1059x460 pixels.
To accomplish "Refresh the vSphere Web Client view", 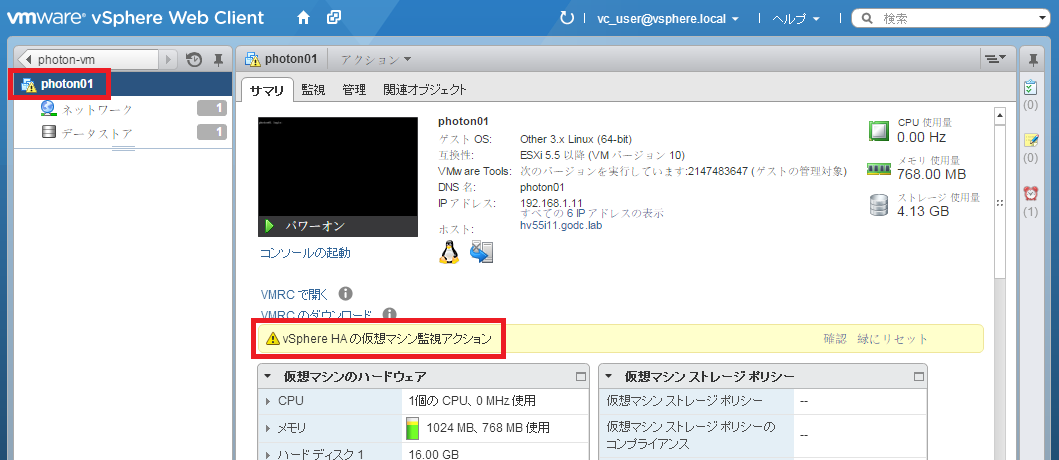I will [567, 18].
